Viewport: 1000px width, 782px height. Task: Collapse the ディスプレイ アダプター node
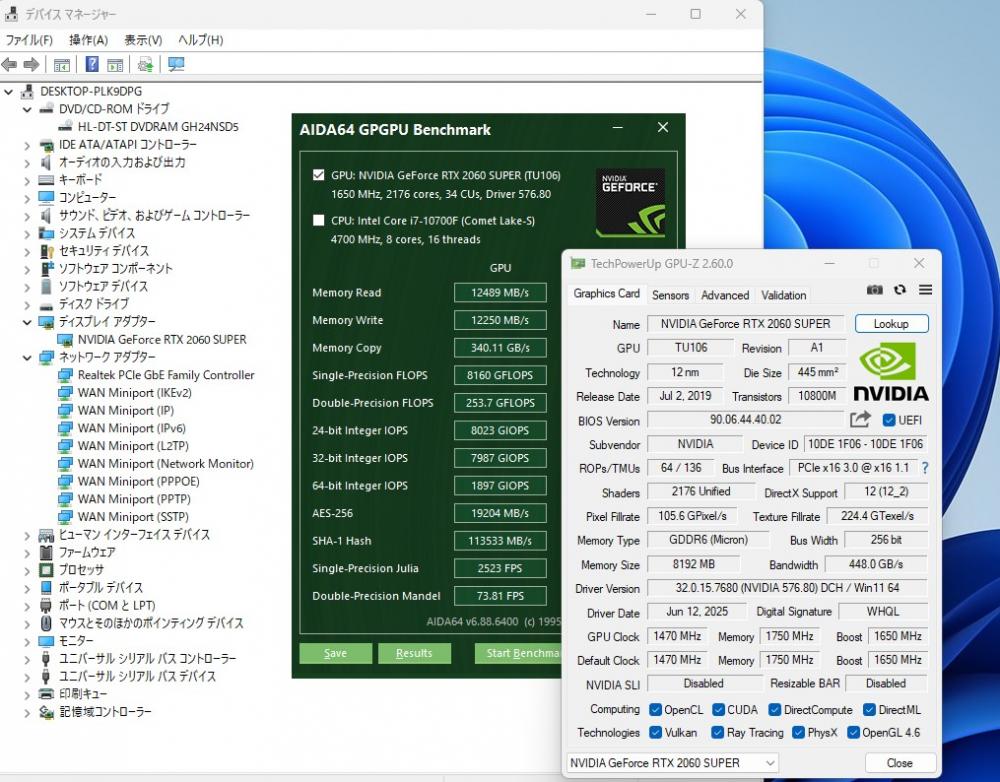pos(27,322)
